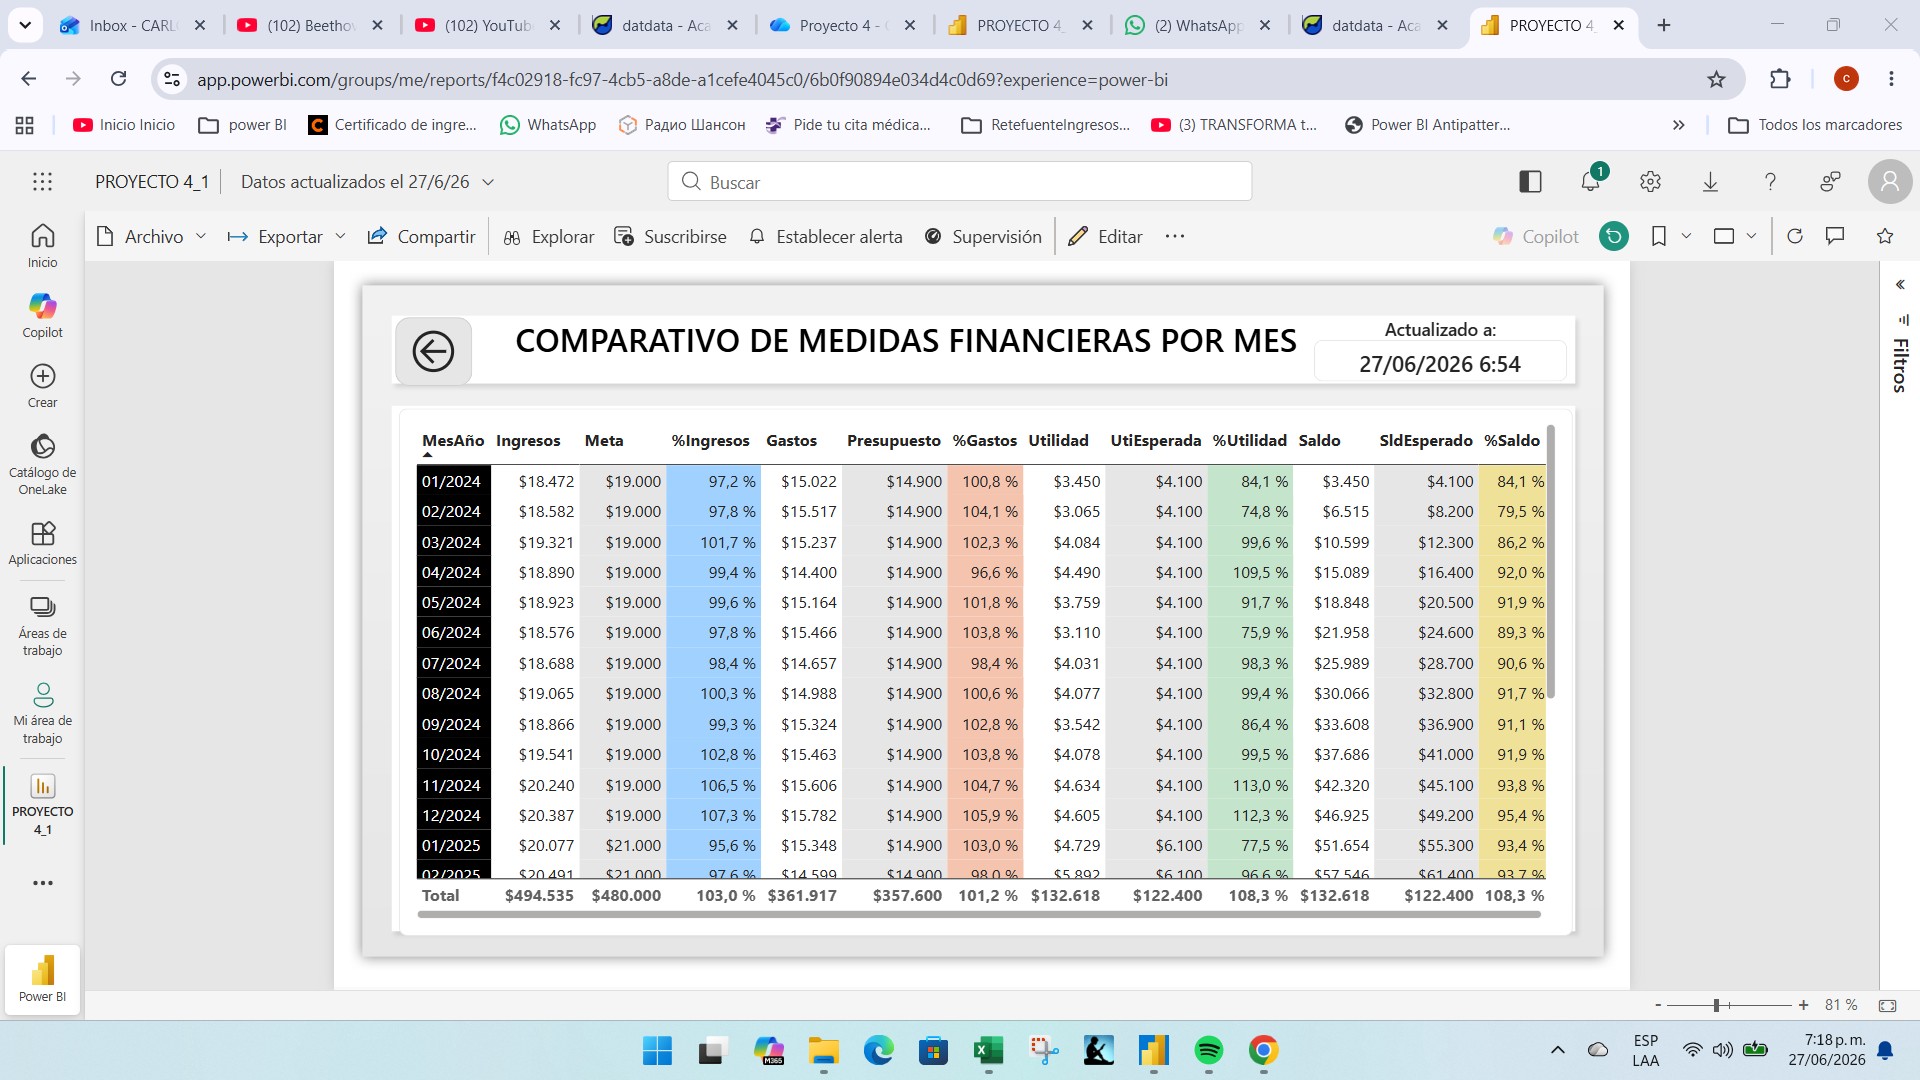Click fit to page icon

[x=1887, y=1005]
